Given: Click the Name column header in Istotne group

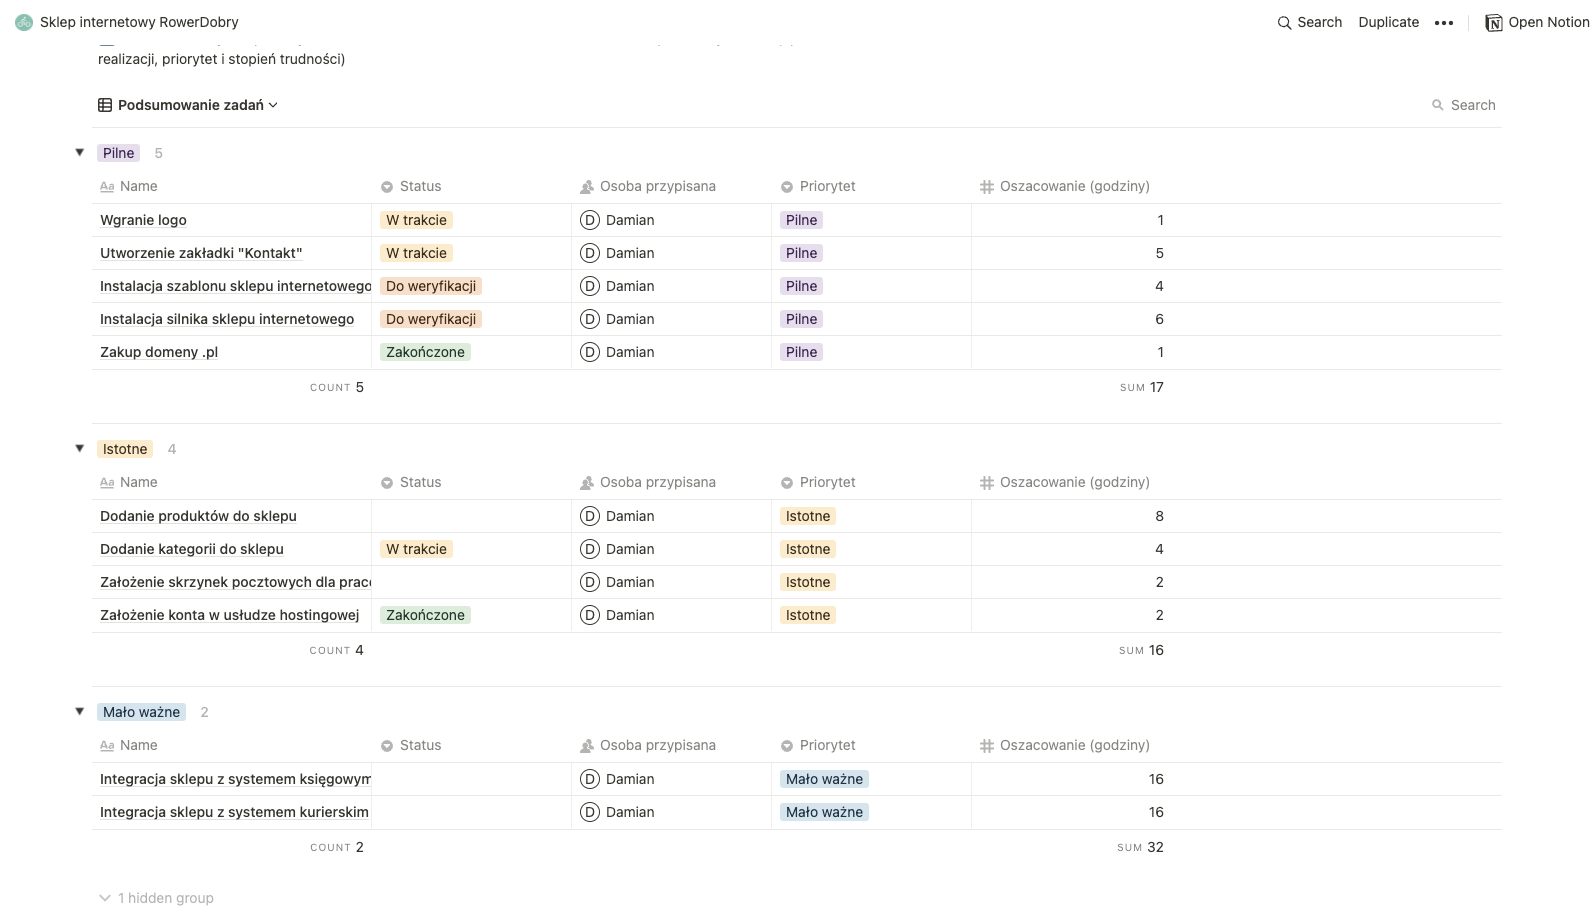Looking at the screenshot, I should click(x=138, y=483).
